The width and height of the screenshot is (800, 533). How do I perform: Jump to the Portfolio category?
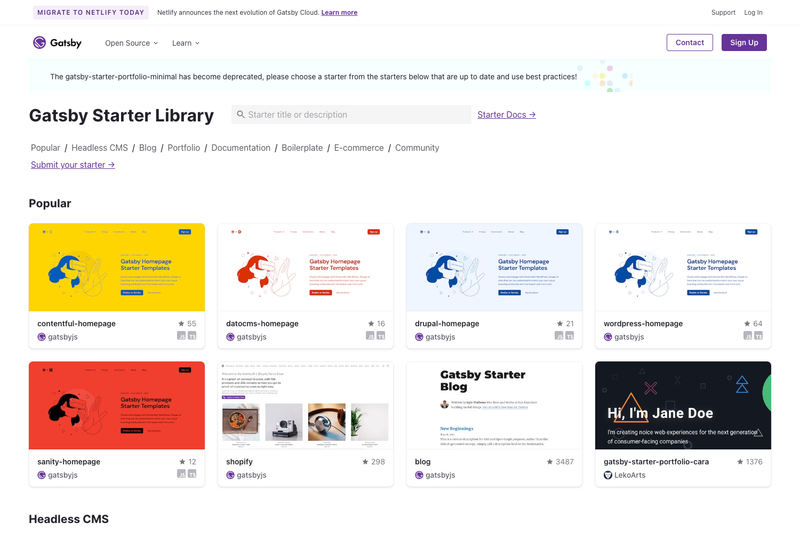[x=184, y=148]
